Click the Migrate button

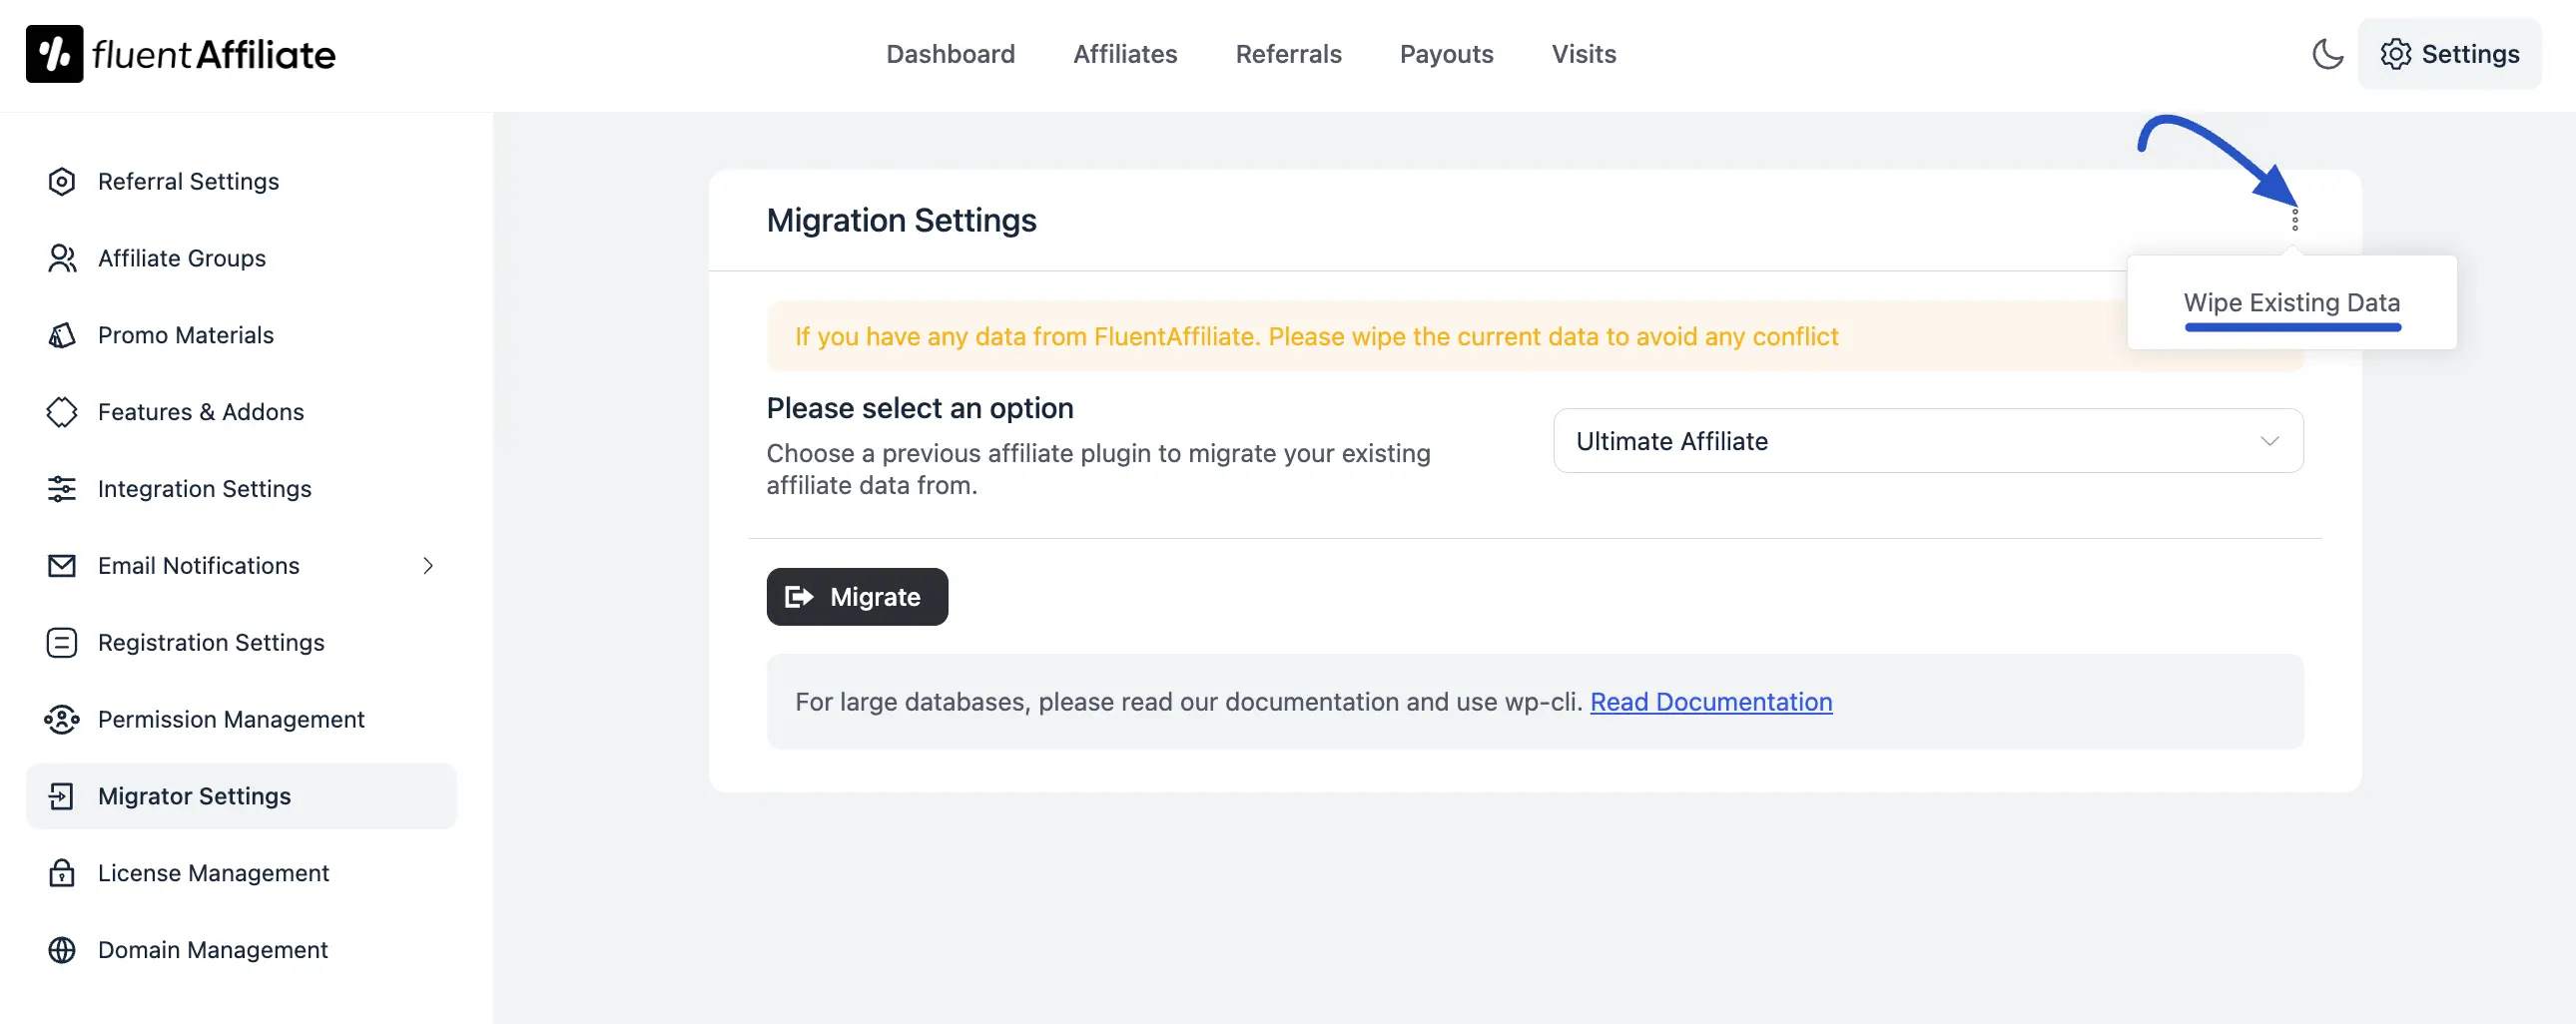[857, 597]
